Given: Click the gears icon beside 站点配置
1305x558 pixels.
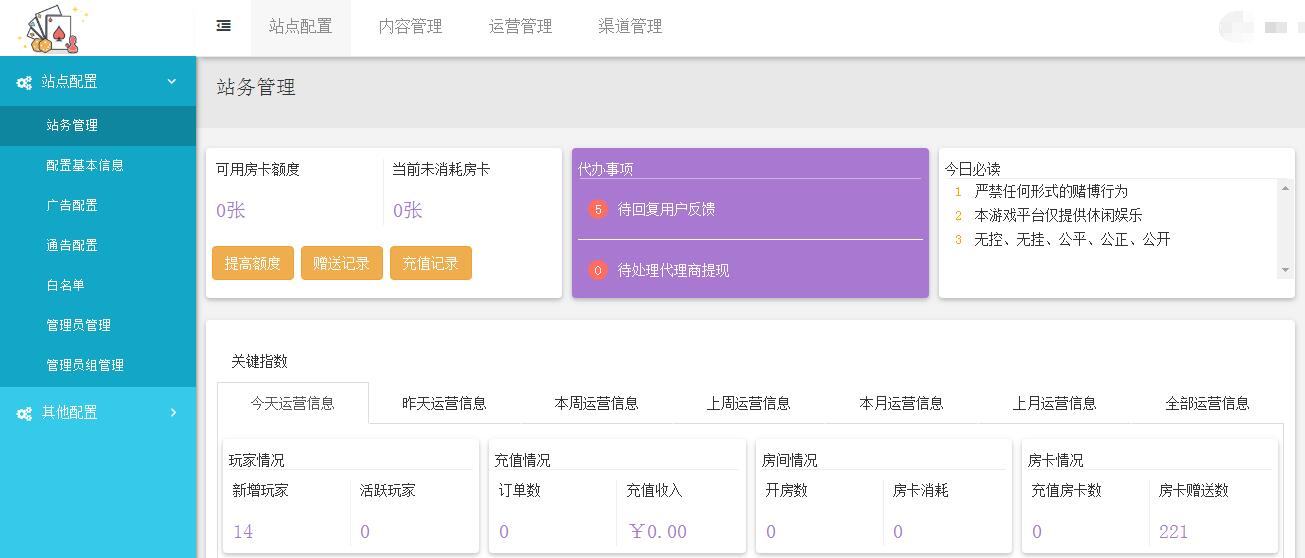Looking at the screenshot, I should (24, 83).
